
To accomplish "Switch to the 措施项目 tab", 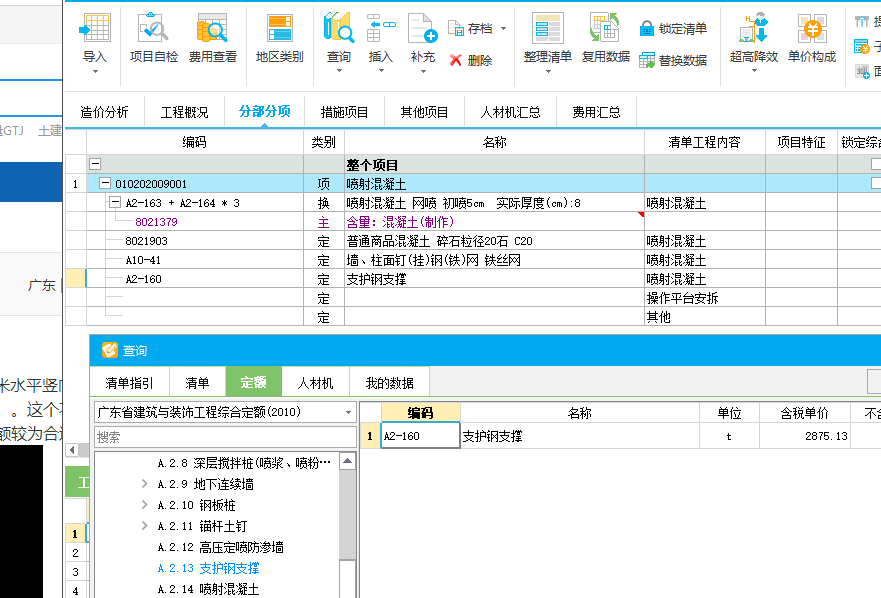I will 344,112.
